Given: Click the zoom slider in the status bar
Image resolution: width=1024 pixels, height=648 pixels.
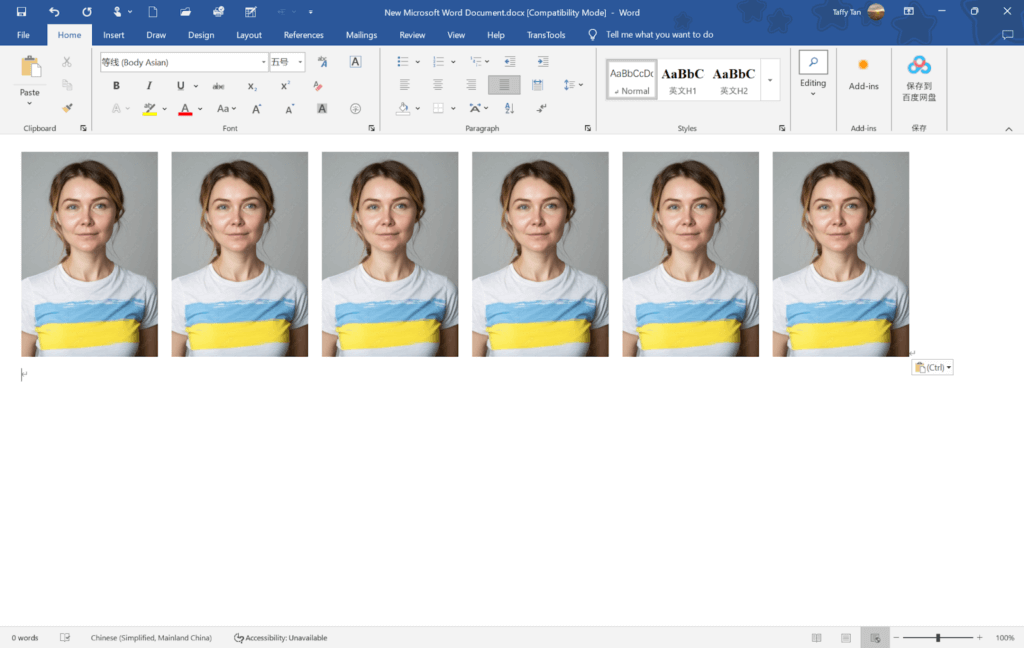Looking at the screenshot, I should (x=937, y=638).
